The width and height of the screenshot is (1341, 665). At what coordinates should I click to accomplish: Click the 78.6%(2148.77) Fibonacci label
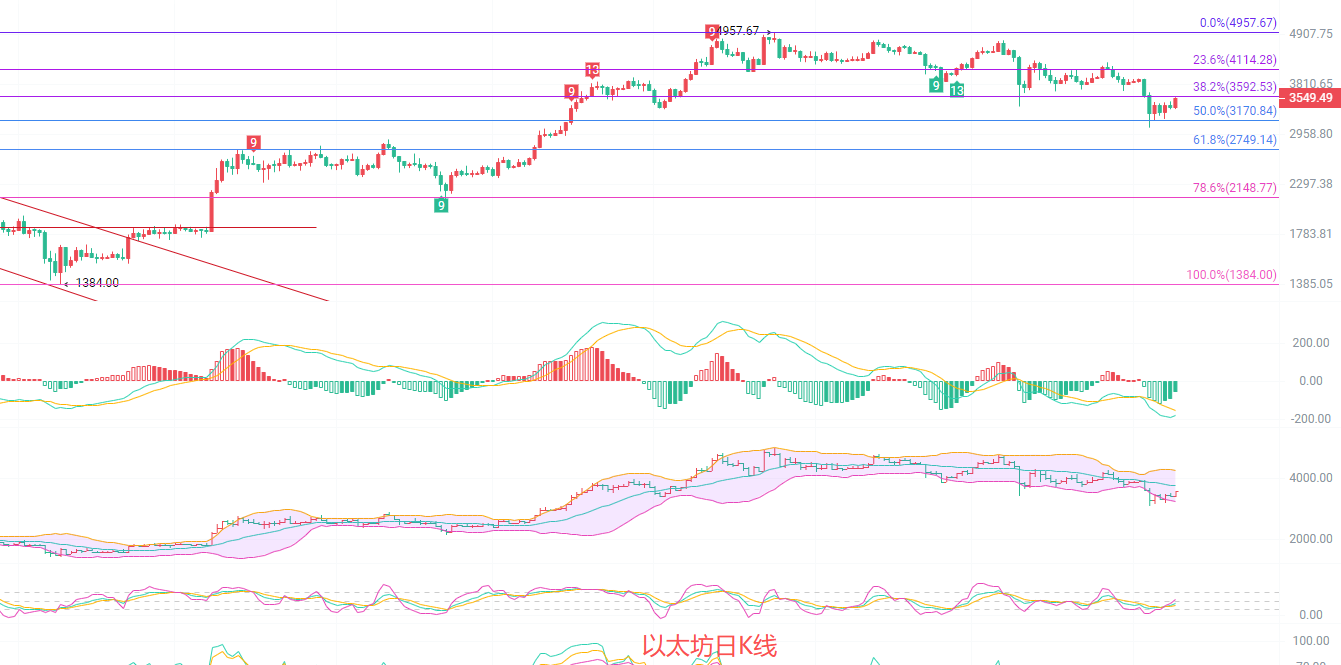tap(1234, 188)
